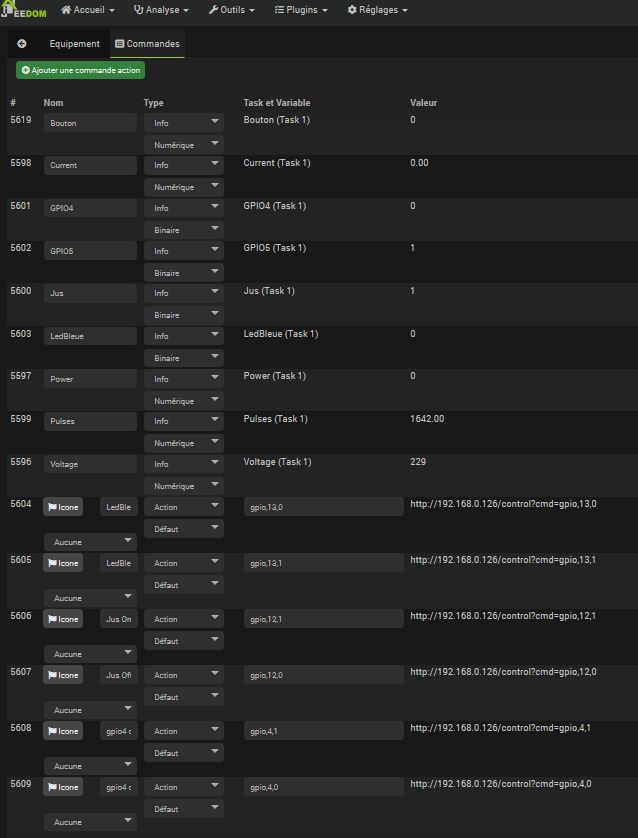Open the Action type dropdown for command 5606
The width and height of the screenshot is (638, 838).
184,619
